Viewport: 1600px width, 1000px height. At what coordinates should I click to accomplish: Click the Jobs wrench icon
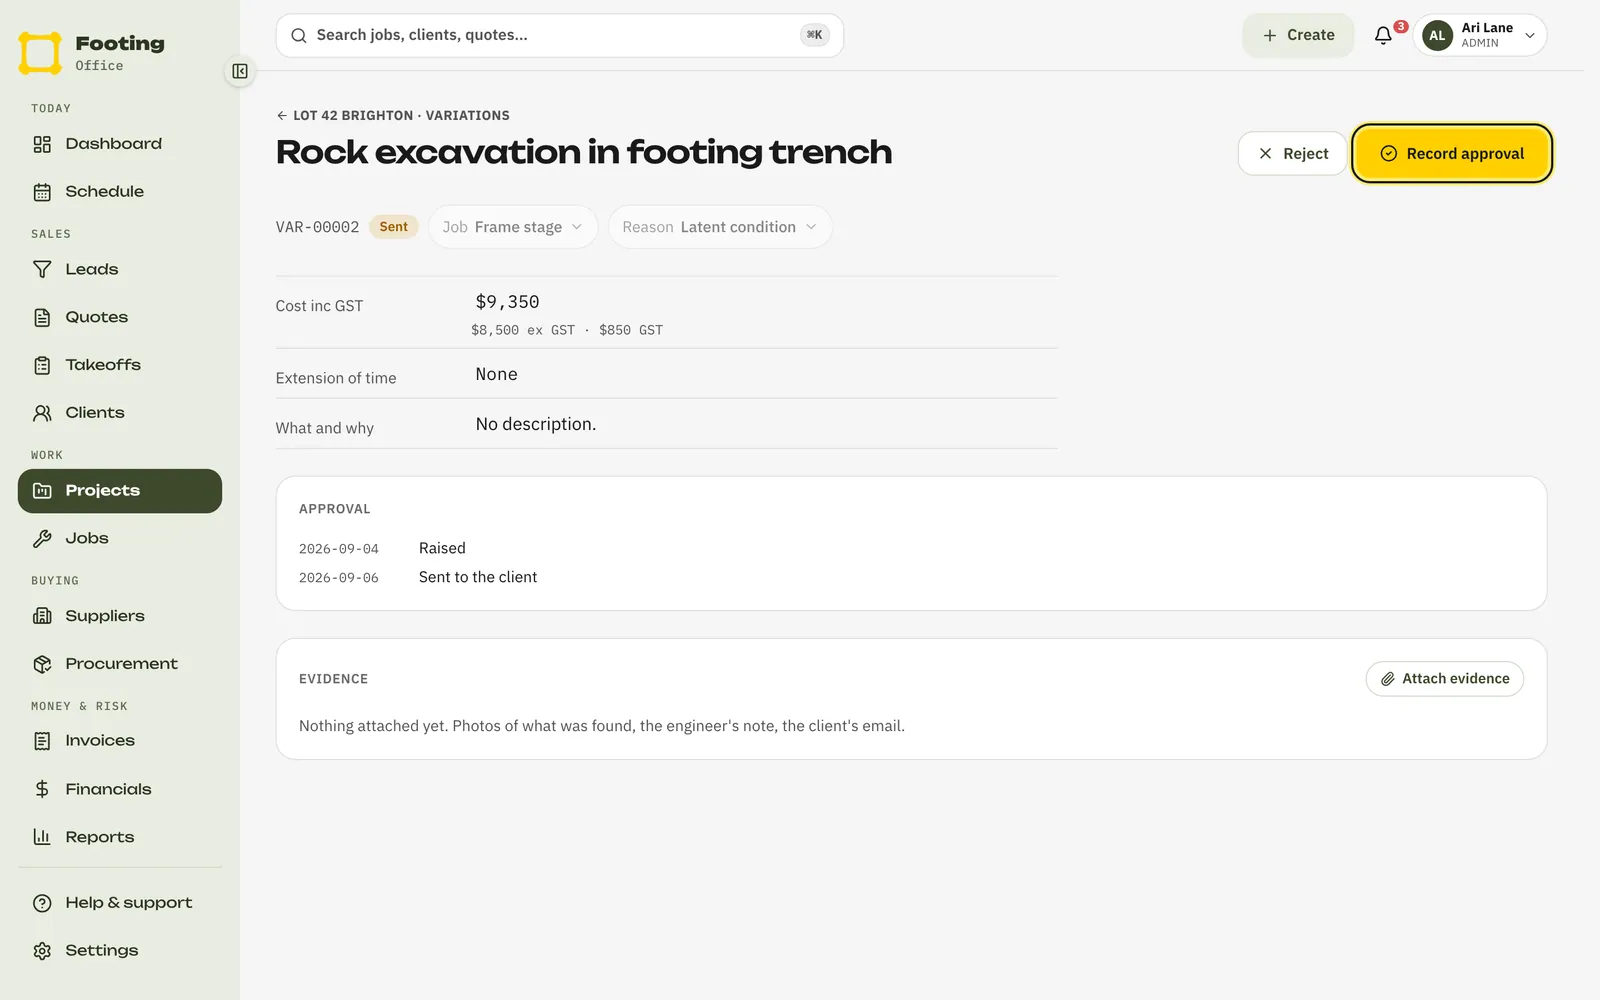click(x=42, y=539)
